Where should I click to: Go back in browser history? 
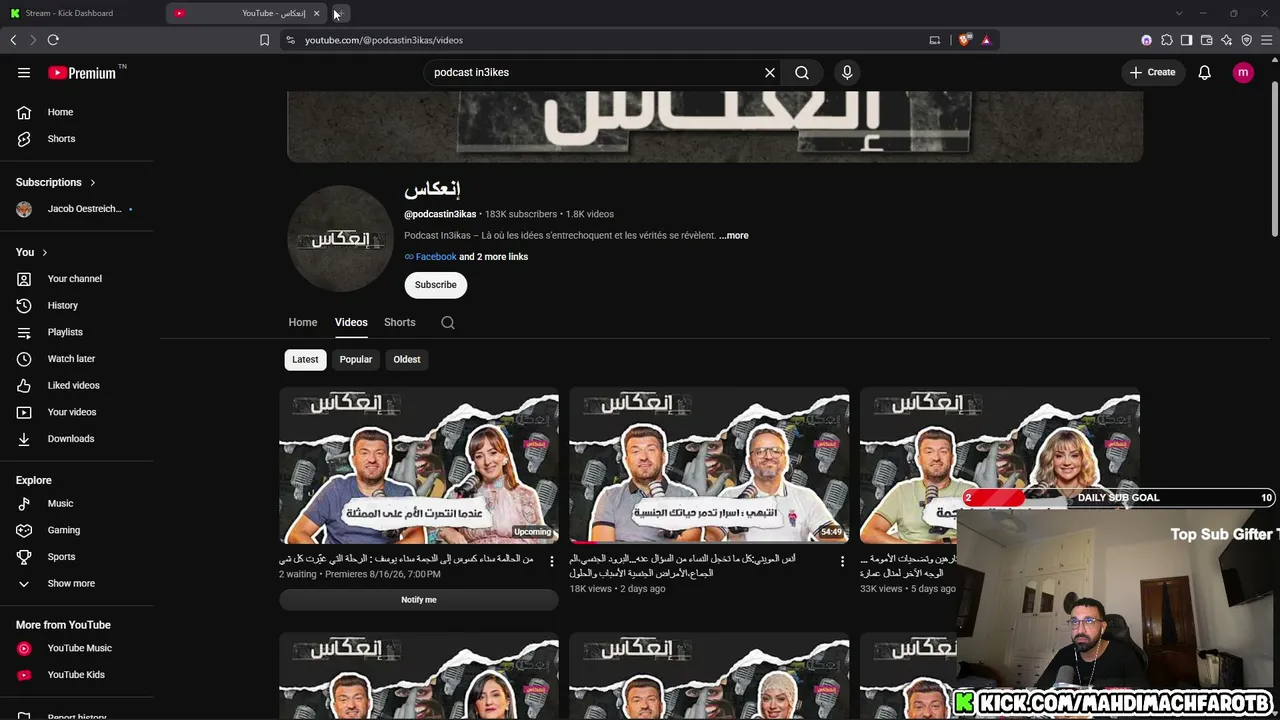tap(13, 40)
